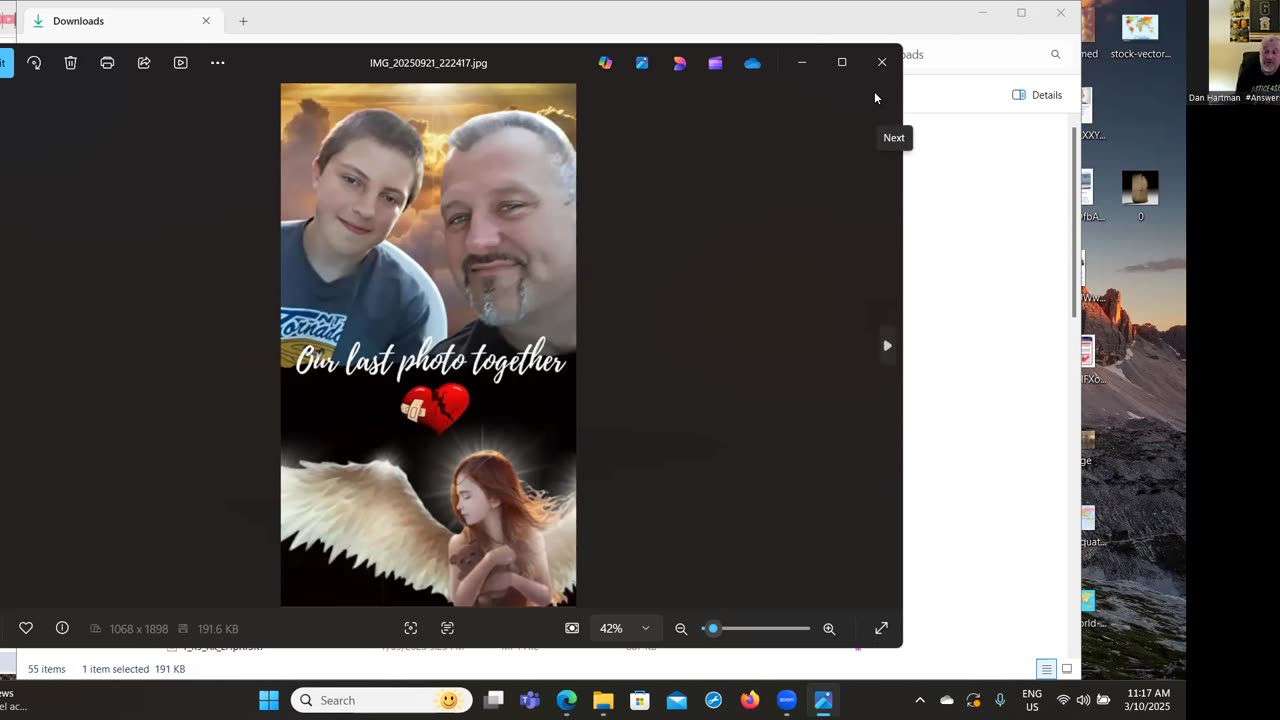
Task: Switch to details list view in Explorer
Action: tap(1046, 669)
